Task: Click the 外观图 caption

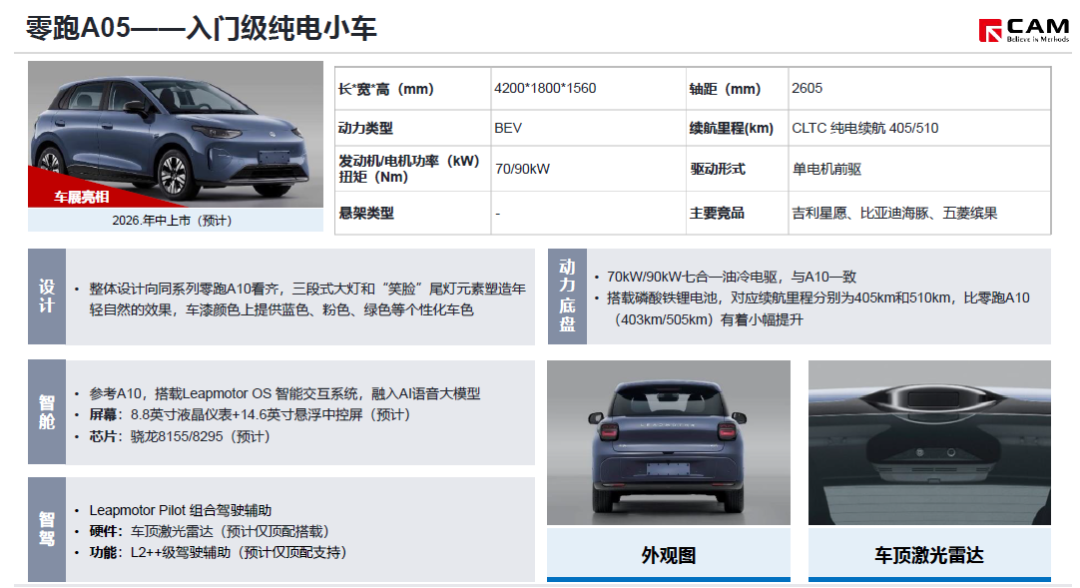Action: (669, 555)
